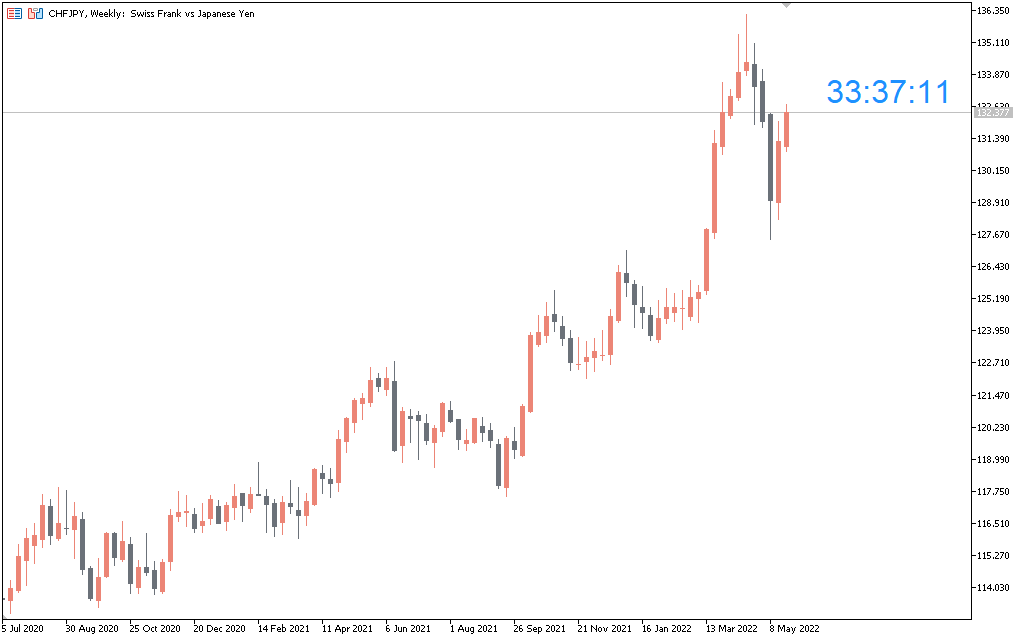The height and width of the screenshot is (640, 1024).
Task: Select the 26 Sep 2021 date label
Action: coord(539,629)
